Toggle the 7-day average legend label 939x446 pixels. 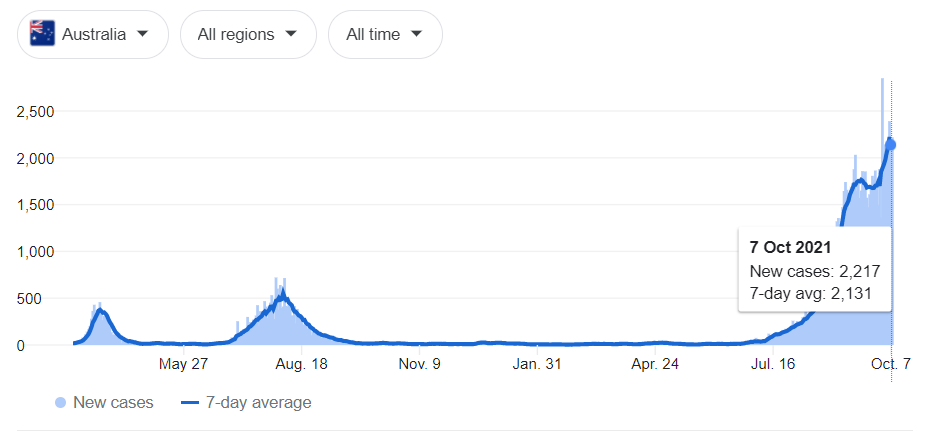point(258,402)
